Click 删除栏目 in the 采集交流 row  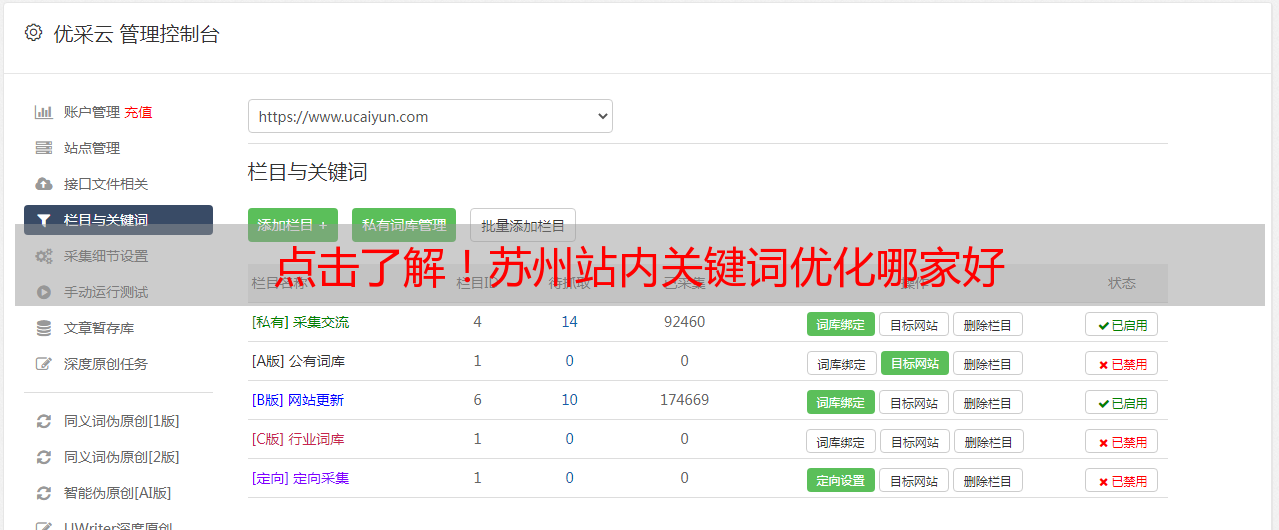pos(988,324)
